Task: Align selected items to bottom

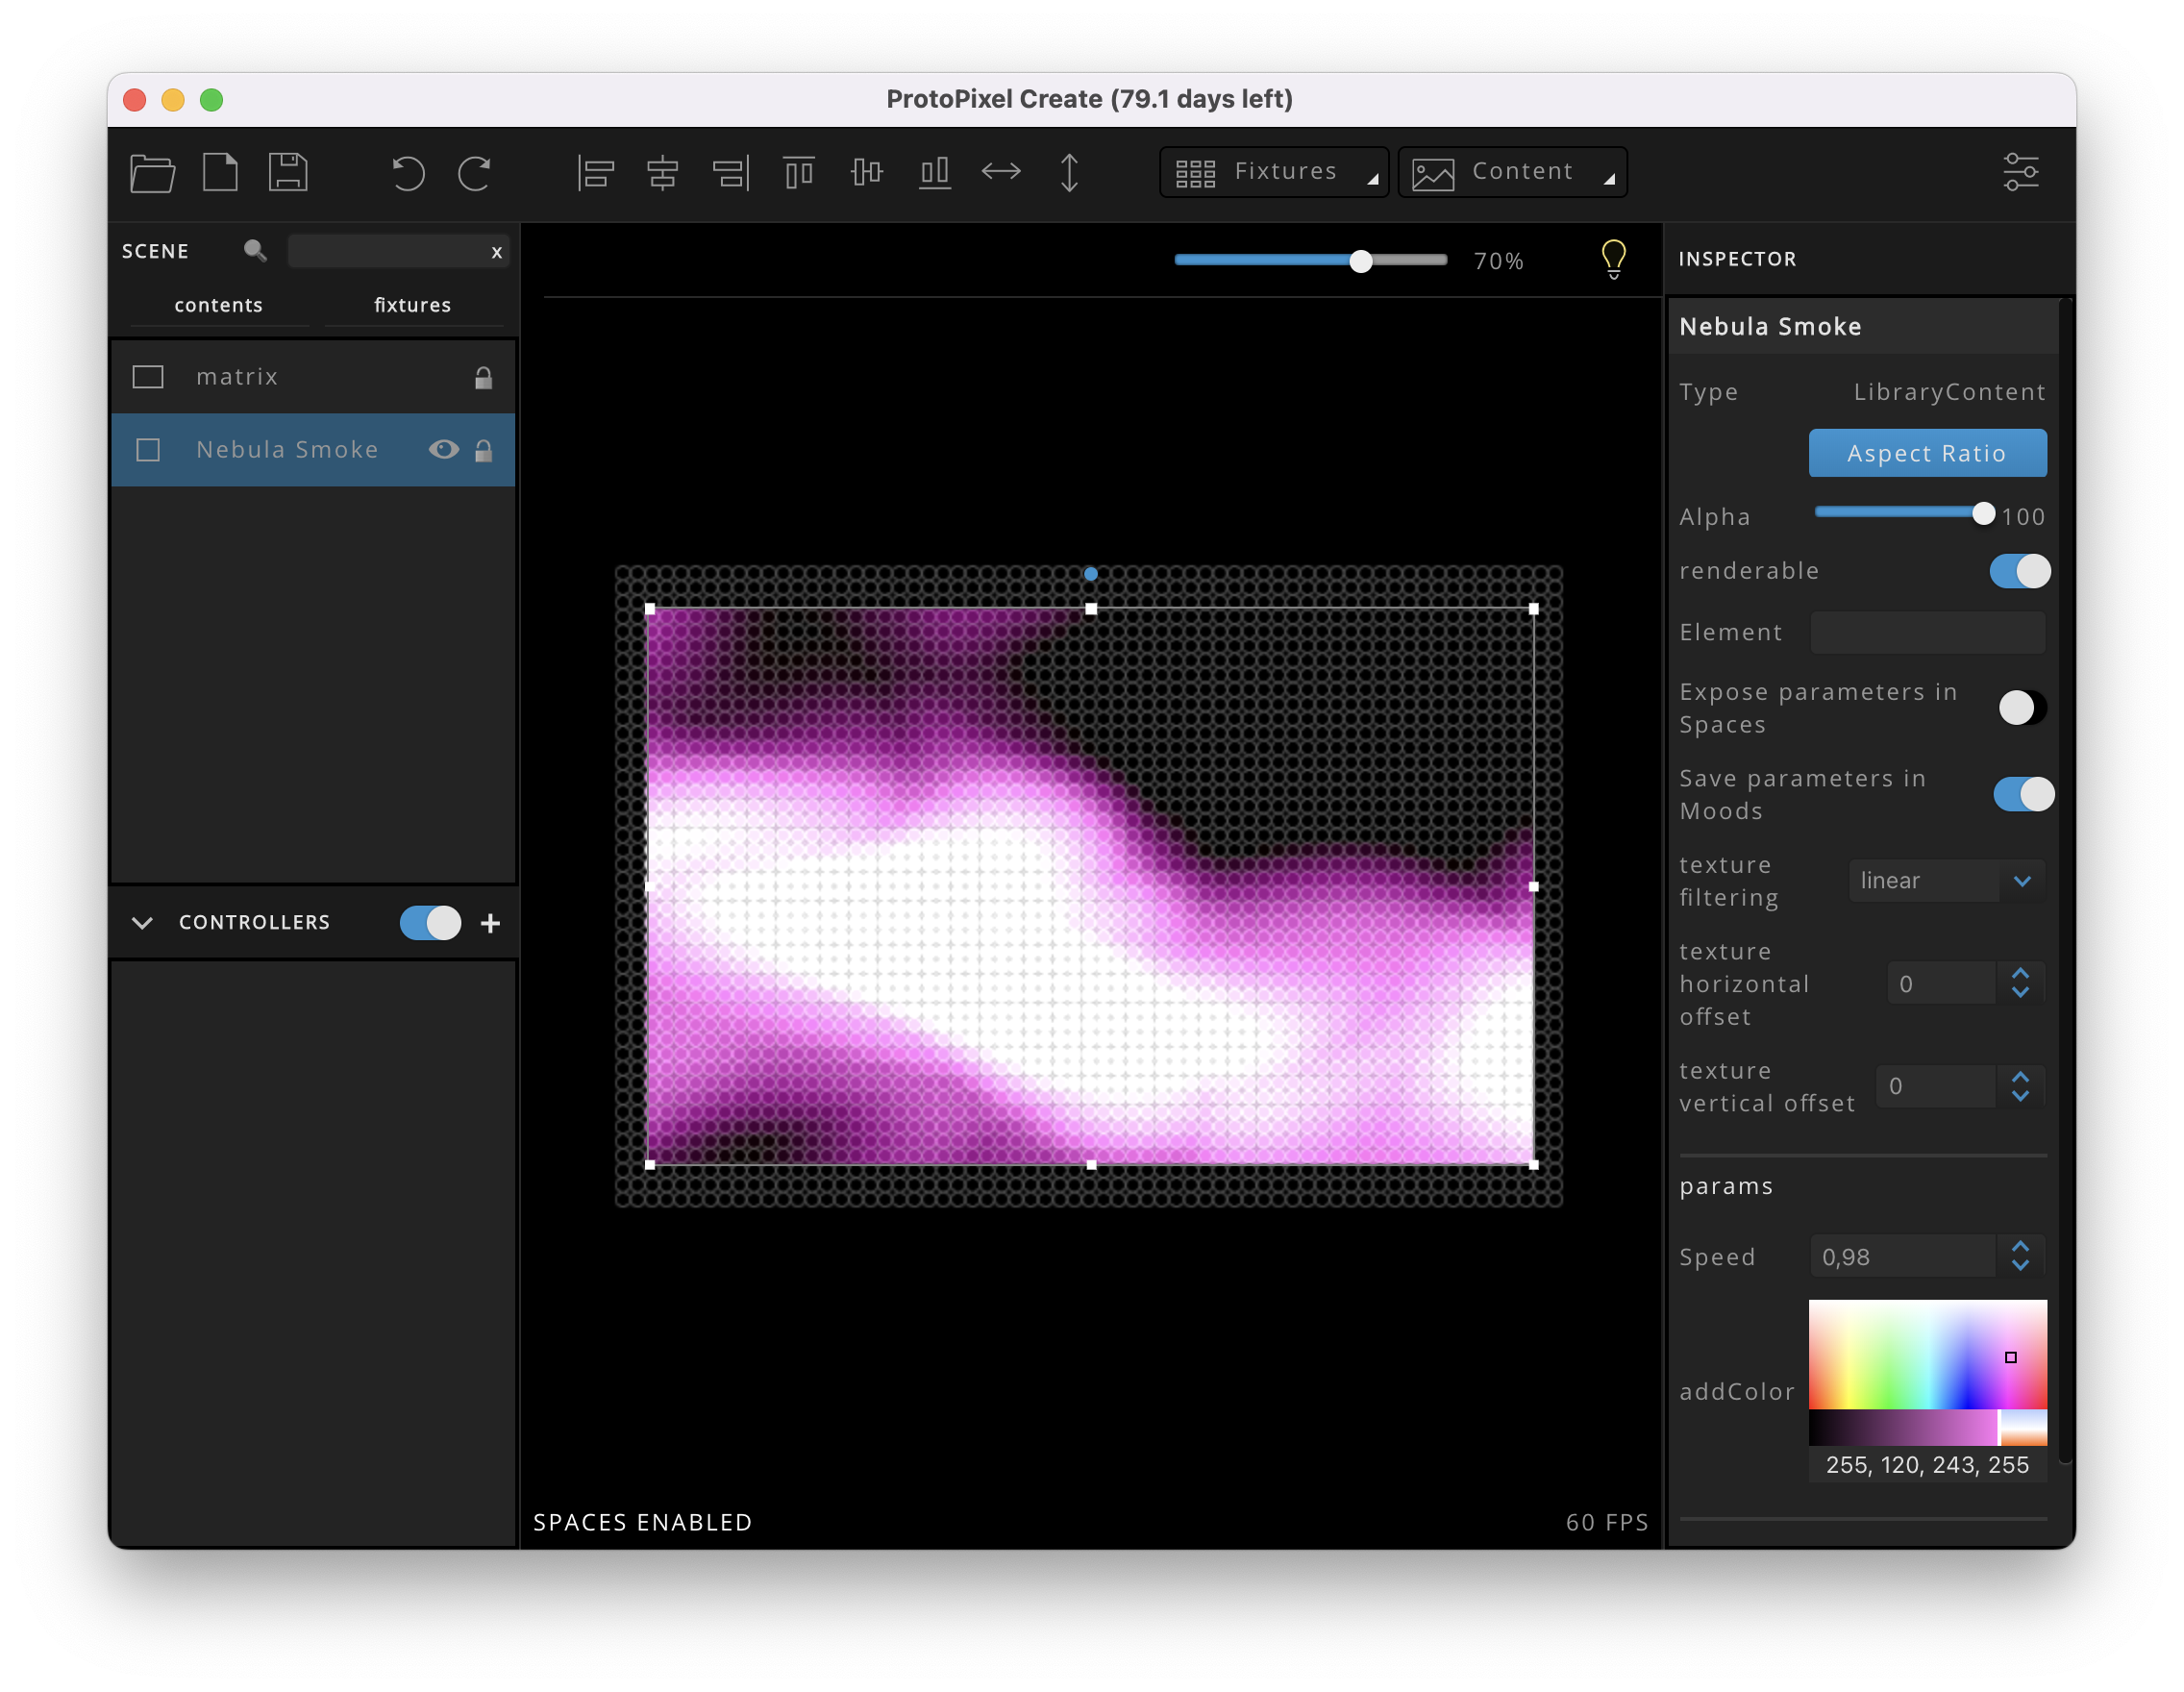Action: point(934,173)
